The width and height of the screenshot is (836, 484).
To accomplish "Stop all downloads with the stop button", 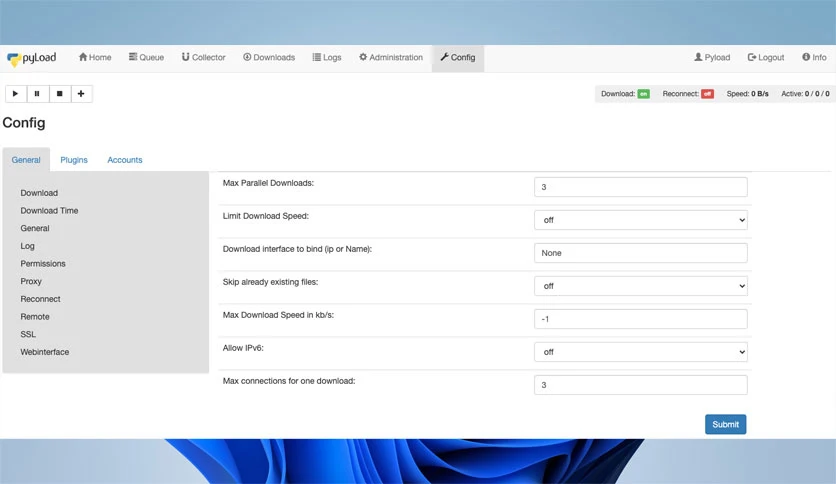I will click(x=60, y=94).
